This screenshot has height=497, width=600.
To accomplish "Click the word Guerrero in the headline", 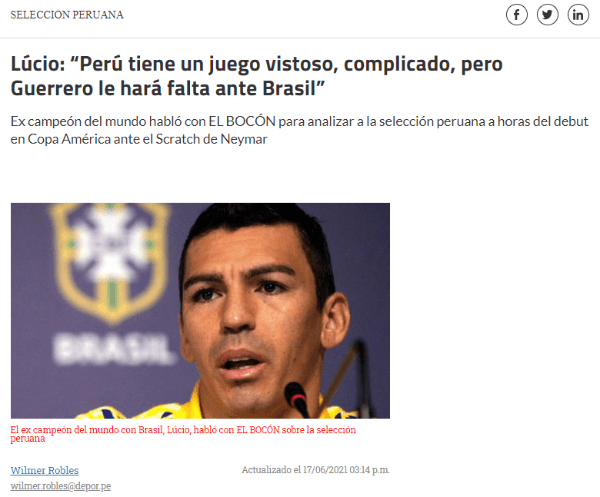I will 51,88.
